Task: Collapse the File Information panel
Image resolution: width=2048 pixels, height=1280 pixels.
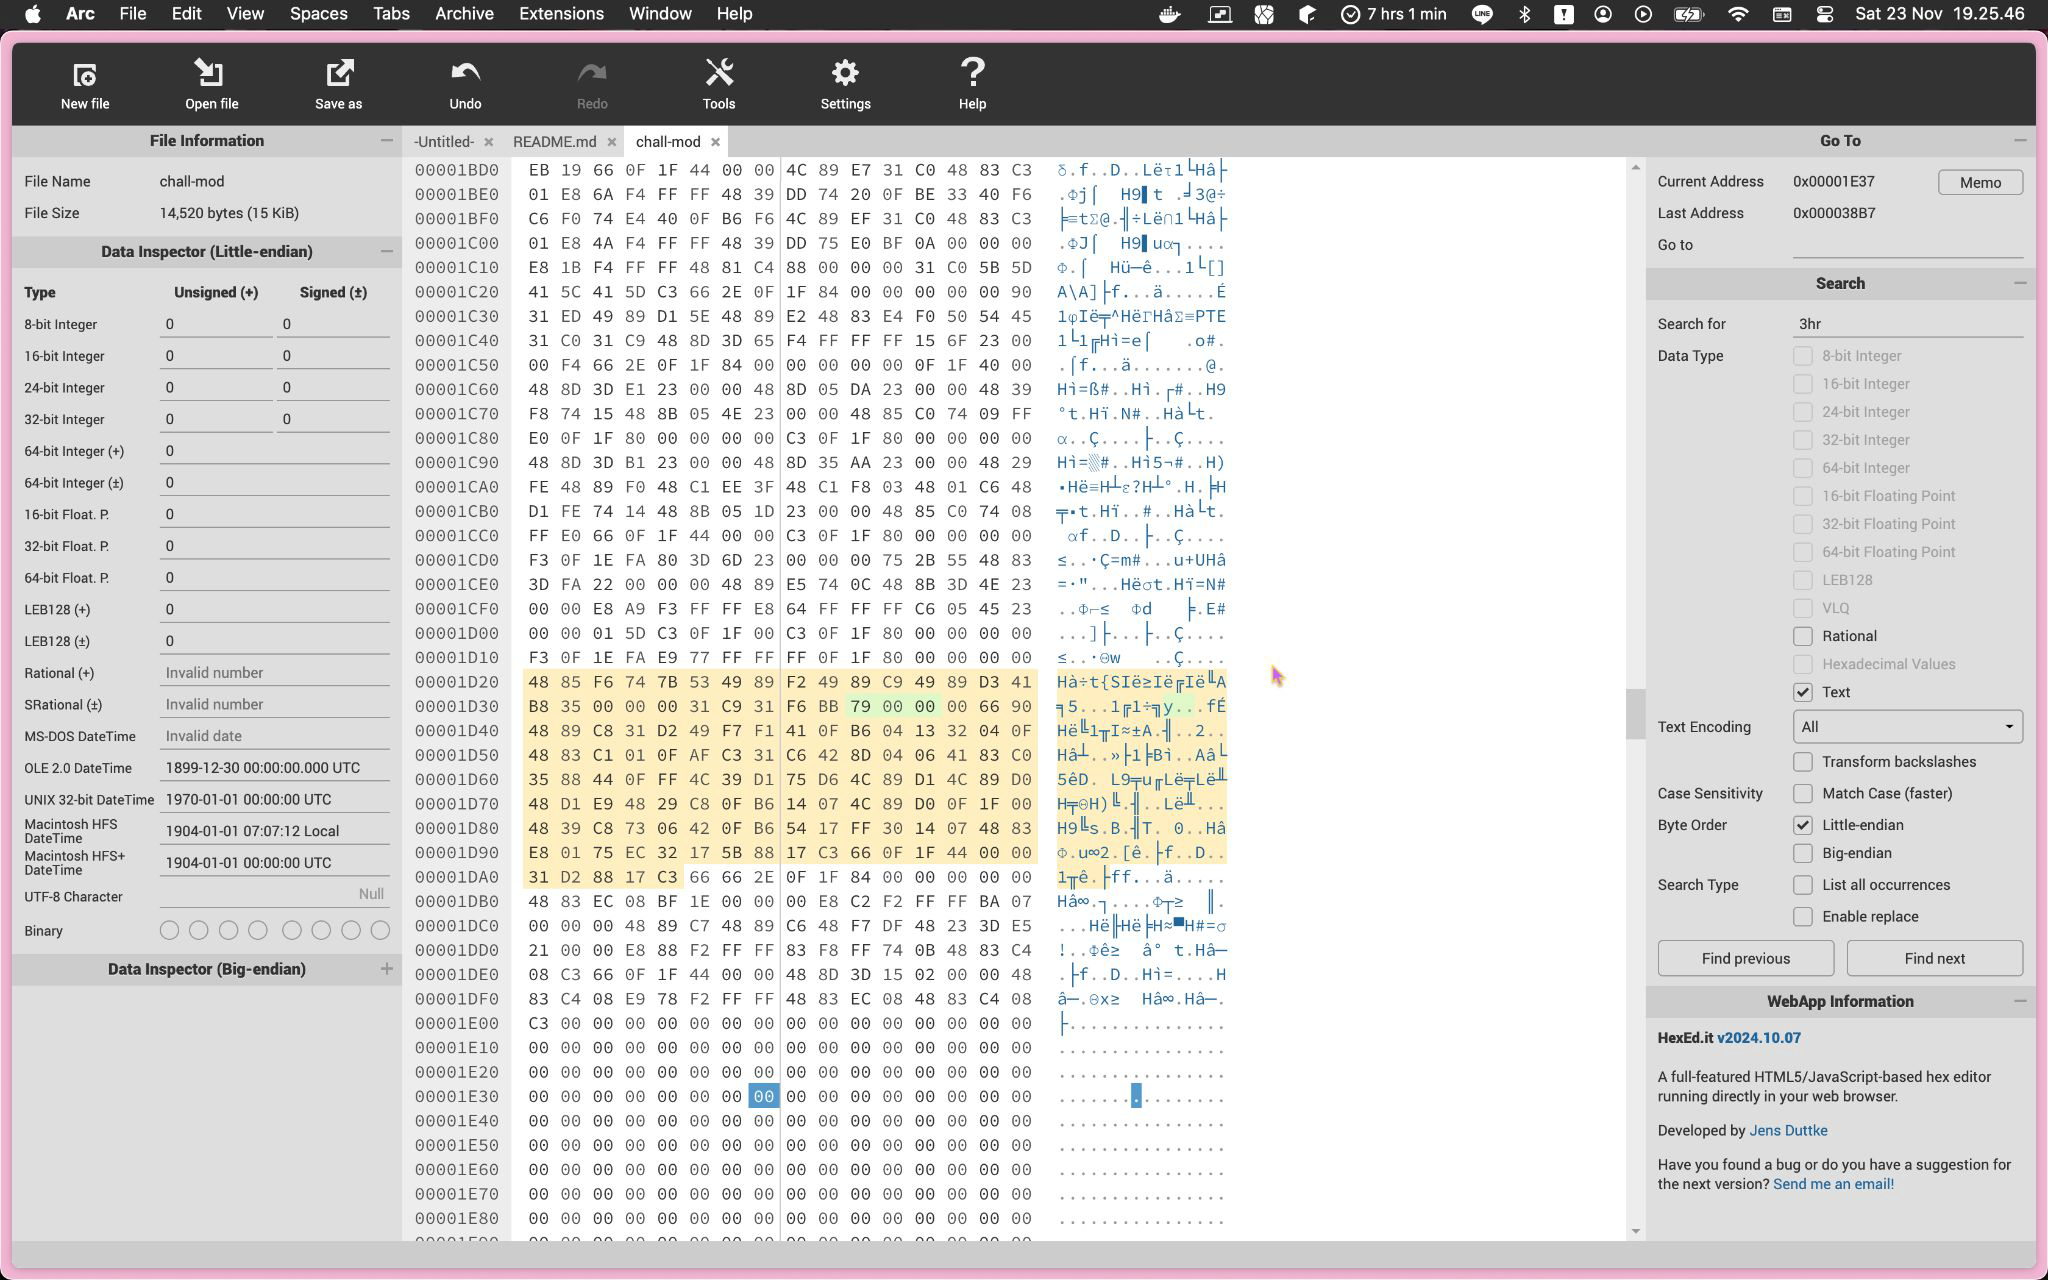Action: [x=386, y=141]
